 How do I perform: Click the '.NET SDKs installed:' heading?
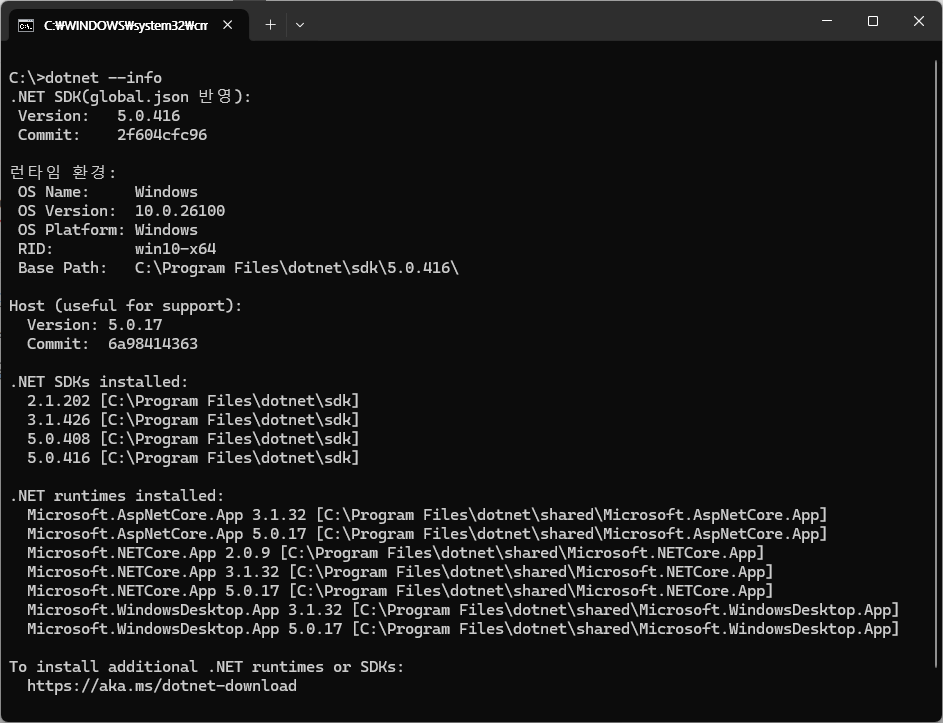click(x=99, y=382)
